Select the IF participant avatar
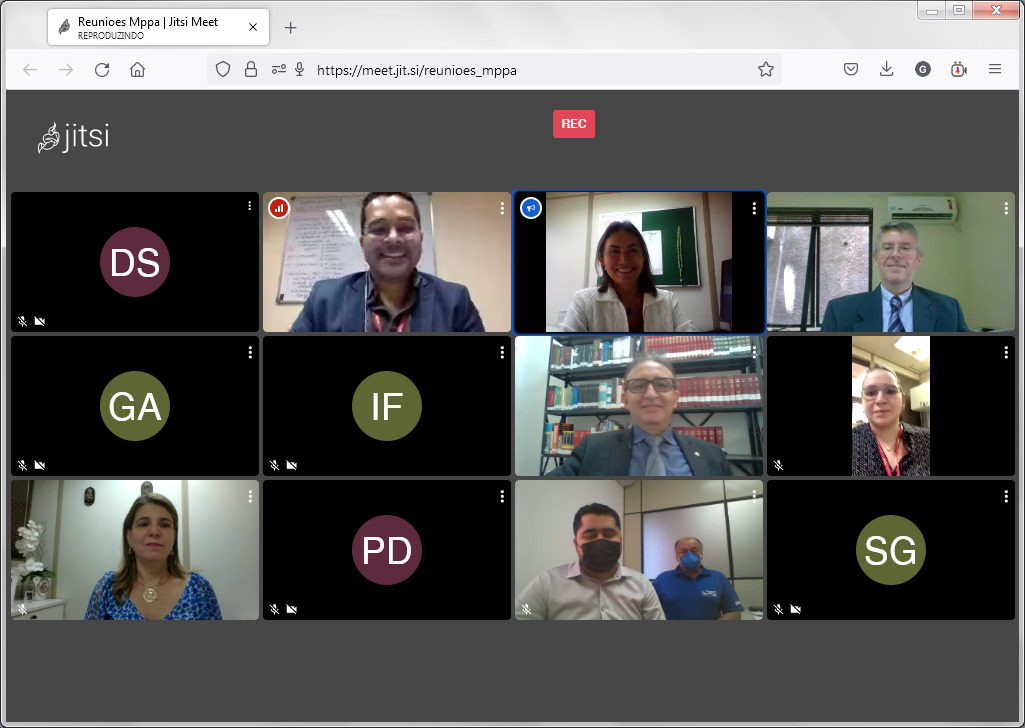The image size is (1025, 728). [387, 406]
